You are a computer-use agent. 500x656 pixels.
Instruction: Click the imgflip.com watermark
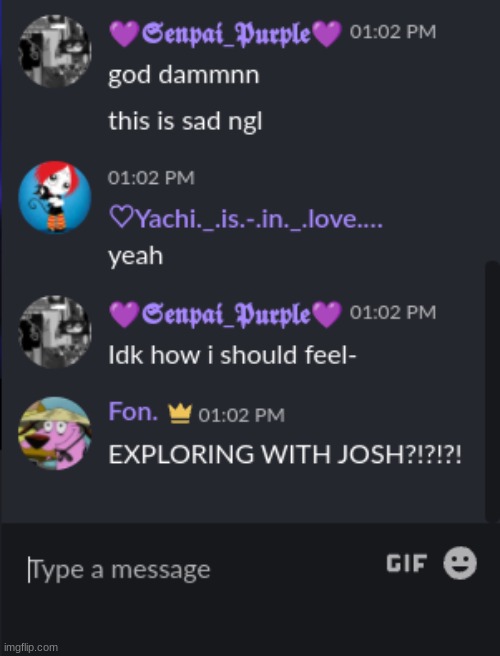(30, 648)
